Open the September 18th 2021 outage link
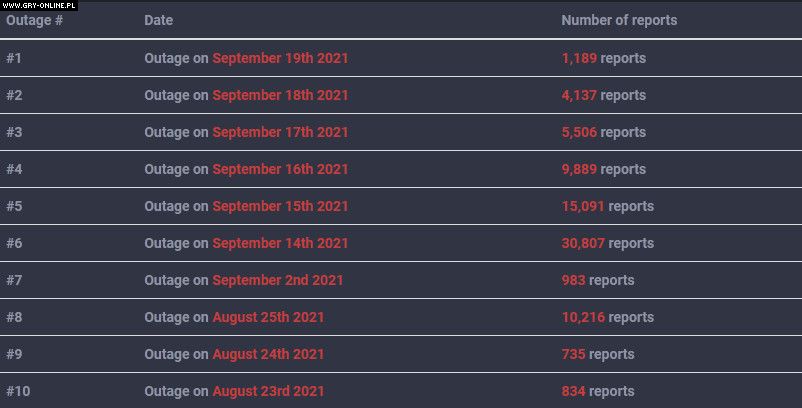 280,95
